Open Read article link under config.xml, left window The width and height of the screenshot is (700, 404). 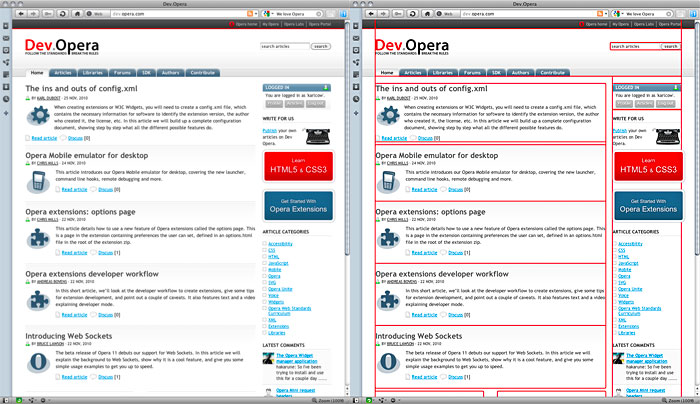(x=44, y=138)
